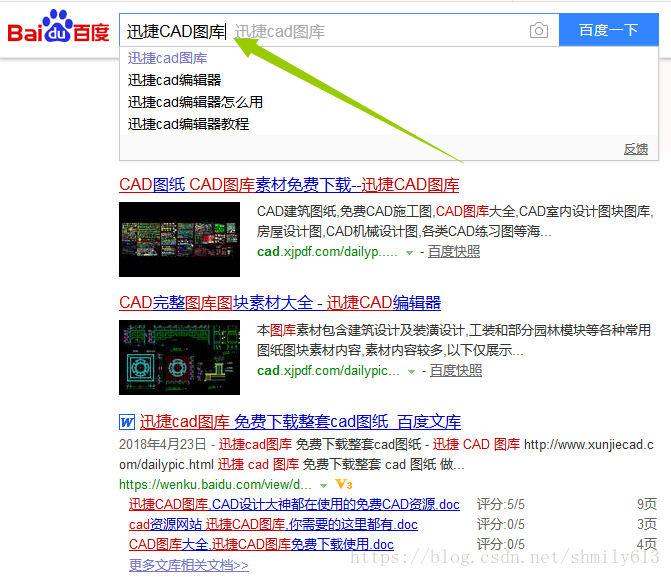This screenshot has width=671, height=577.
Task: Click the 9页 page count
Action: coord(647,504)
